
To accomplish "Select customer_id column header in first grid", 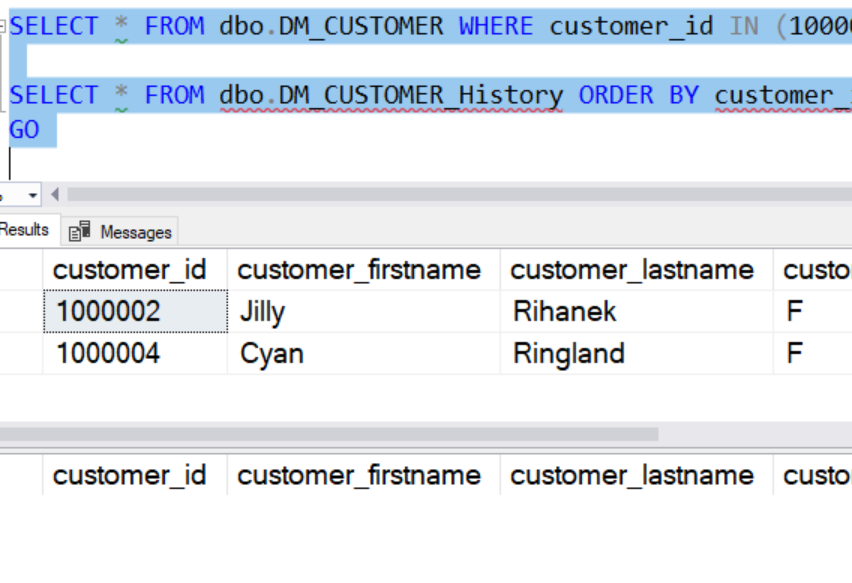I will click(x=130, y=270).
